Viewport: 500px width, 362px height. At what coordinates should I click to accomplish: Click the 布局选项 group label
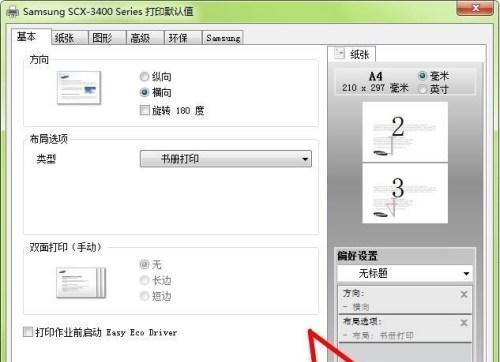tap(49, 138)
